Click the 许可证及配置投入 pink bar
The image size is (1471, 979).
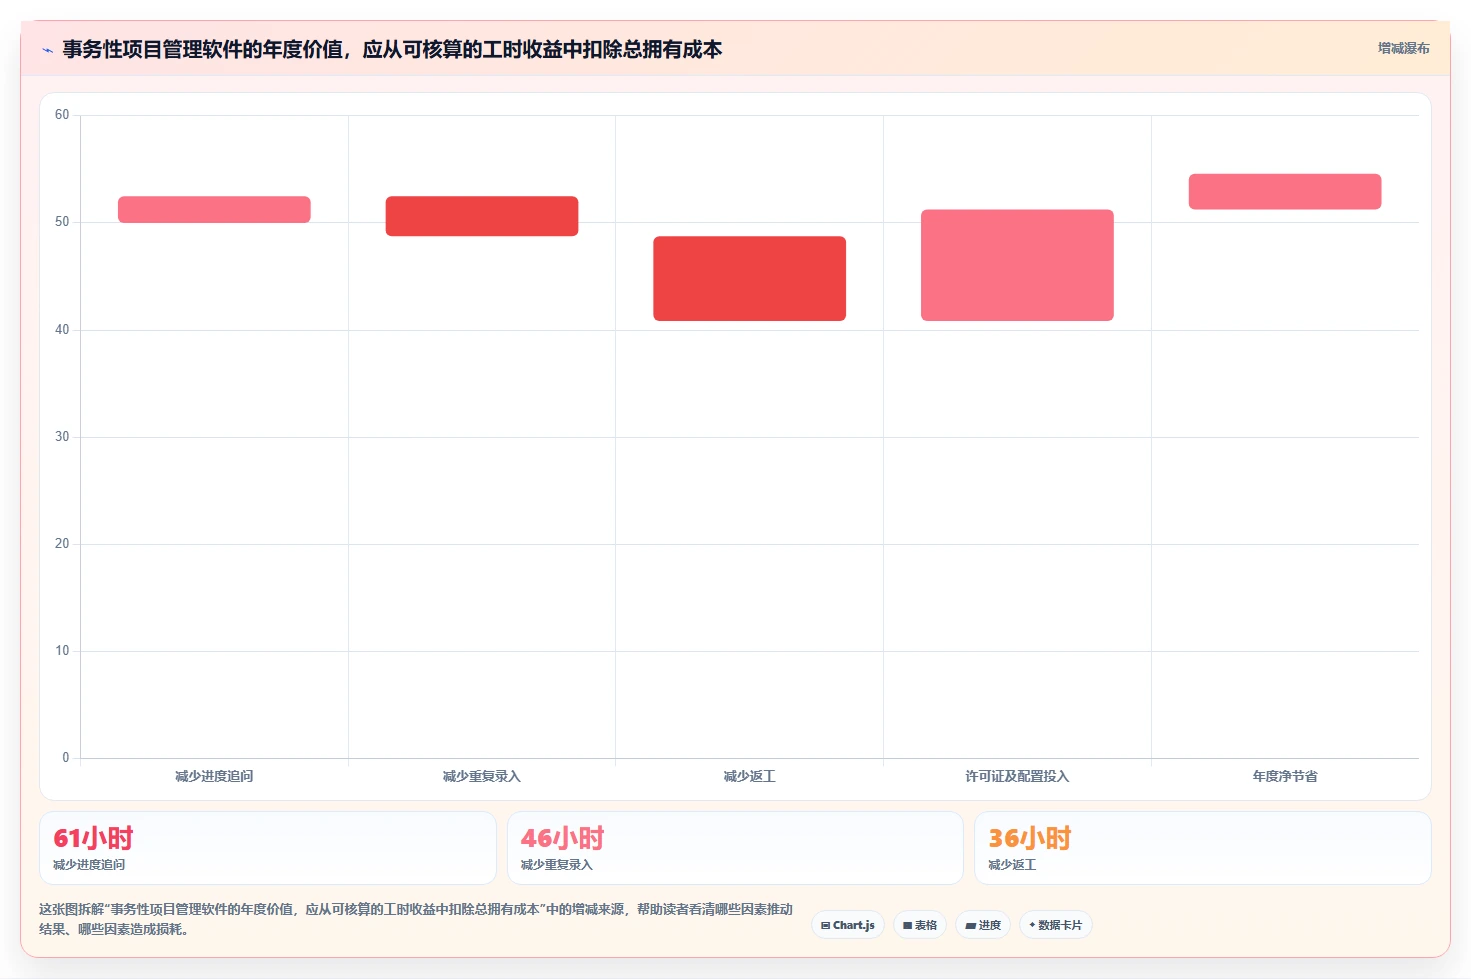point(1017,265)
